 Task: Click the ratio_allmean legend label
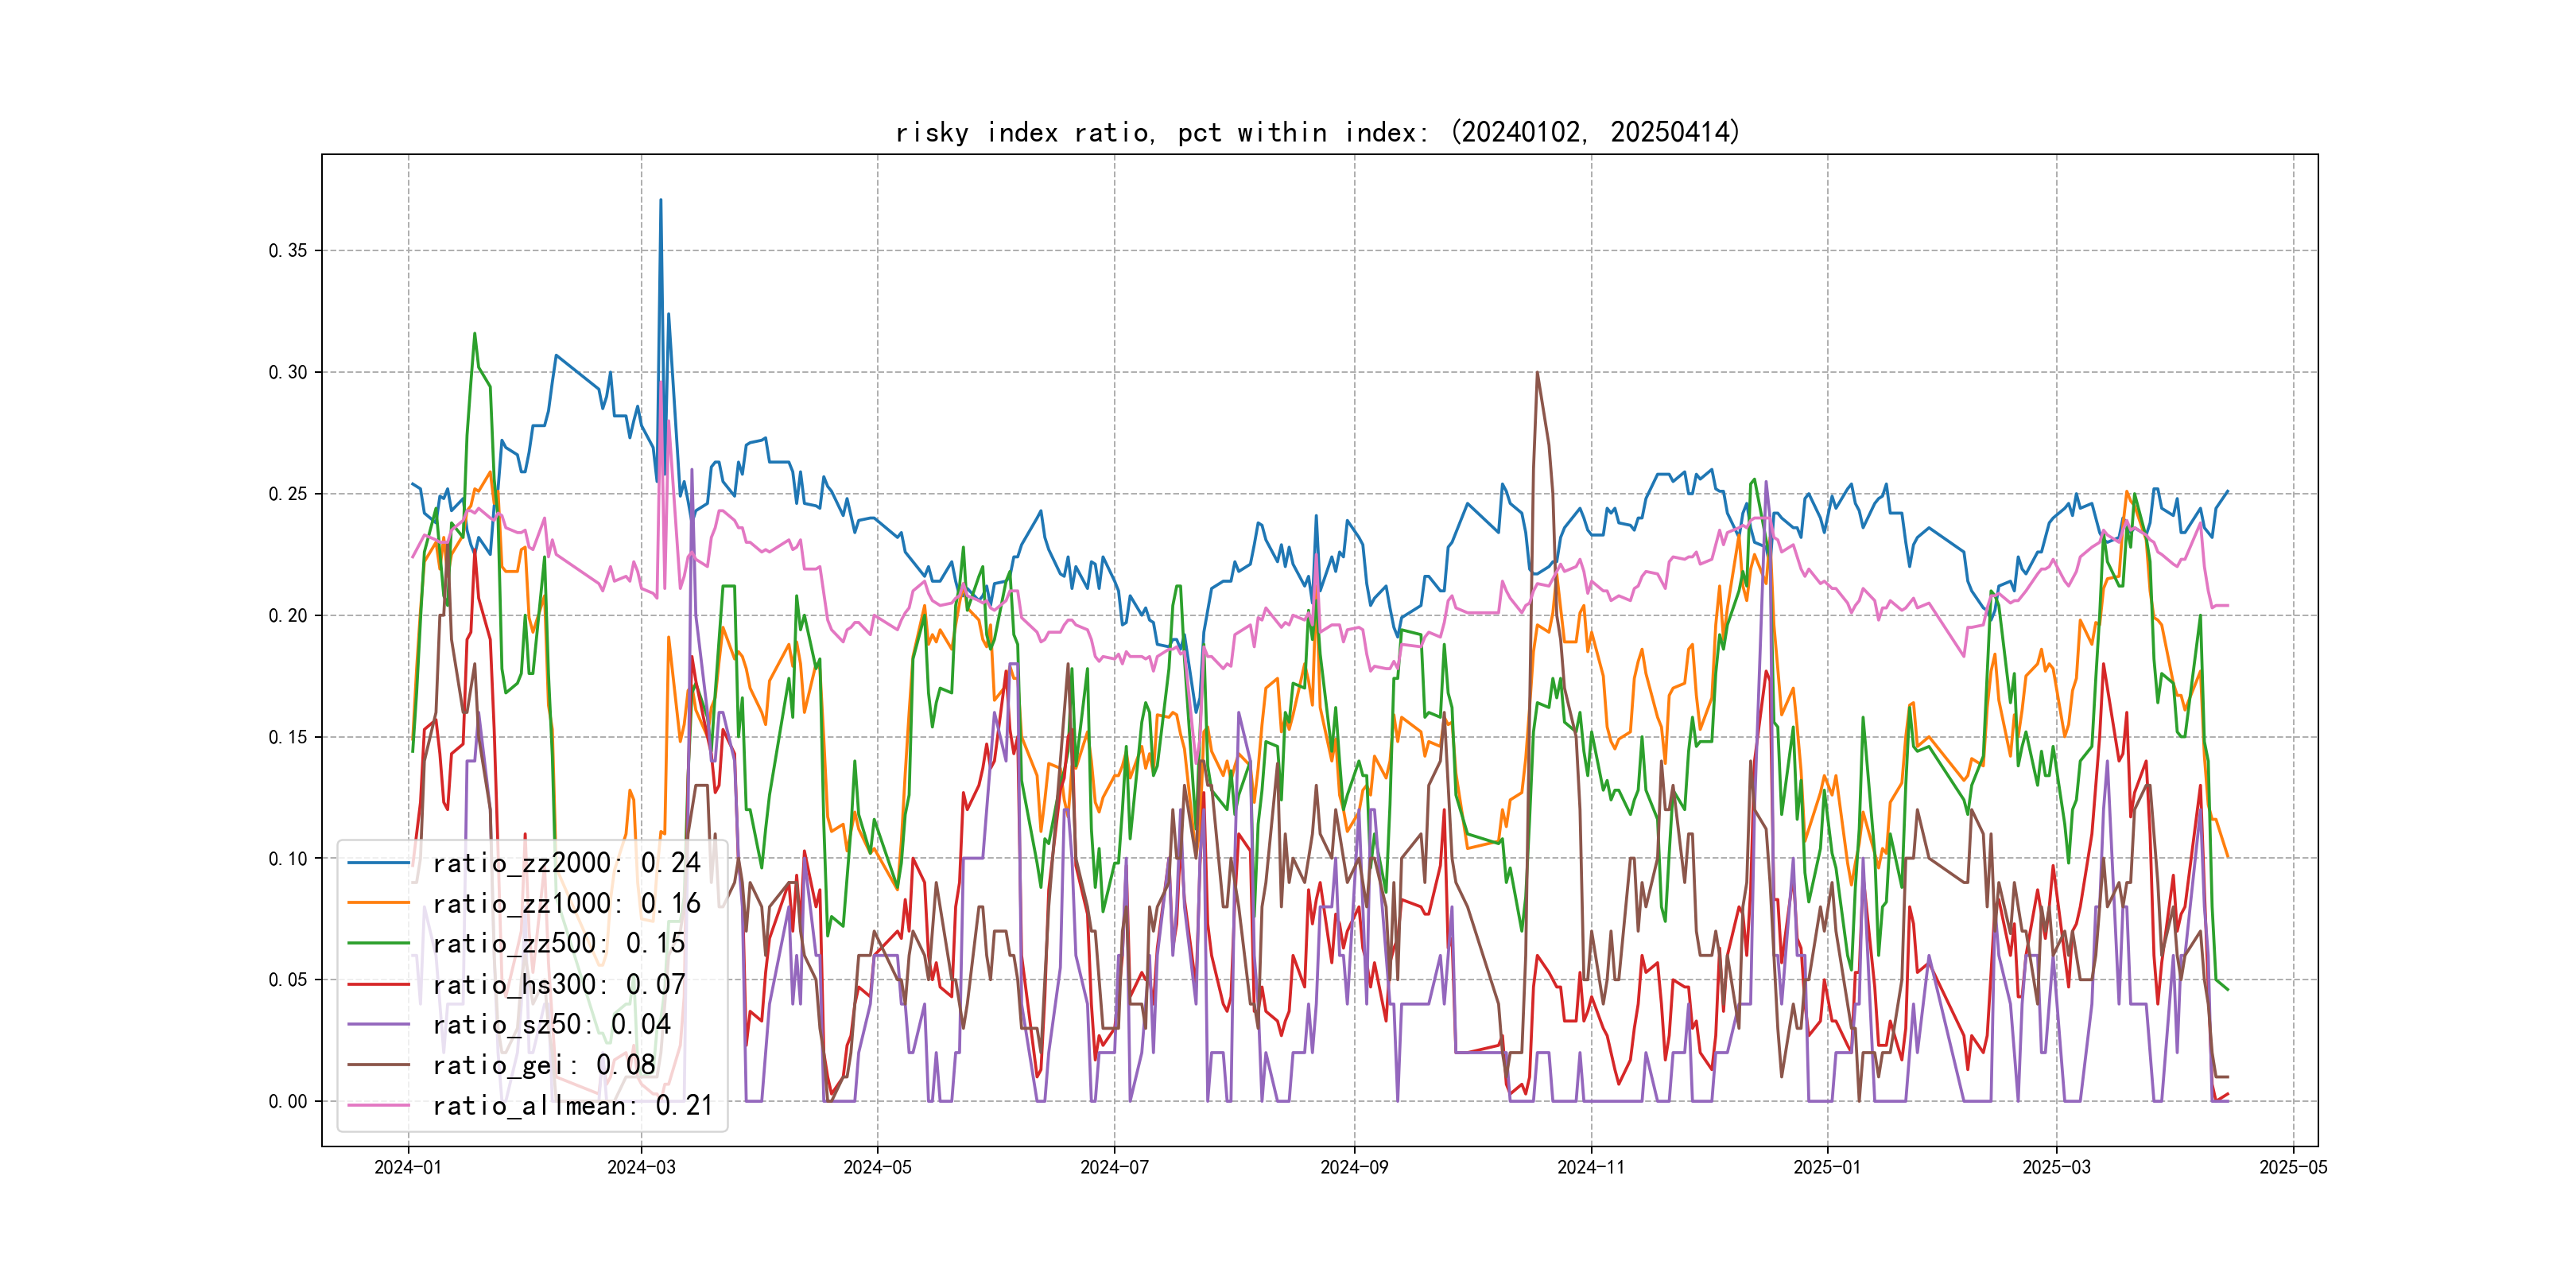coord(572,1105)
